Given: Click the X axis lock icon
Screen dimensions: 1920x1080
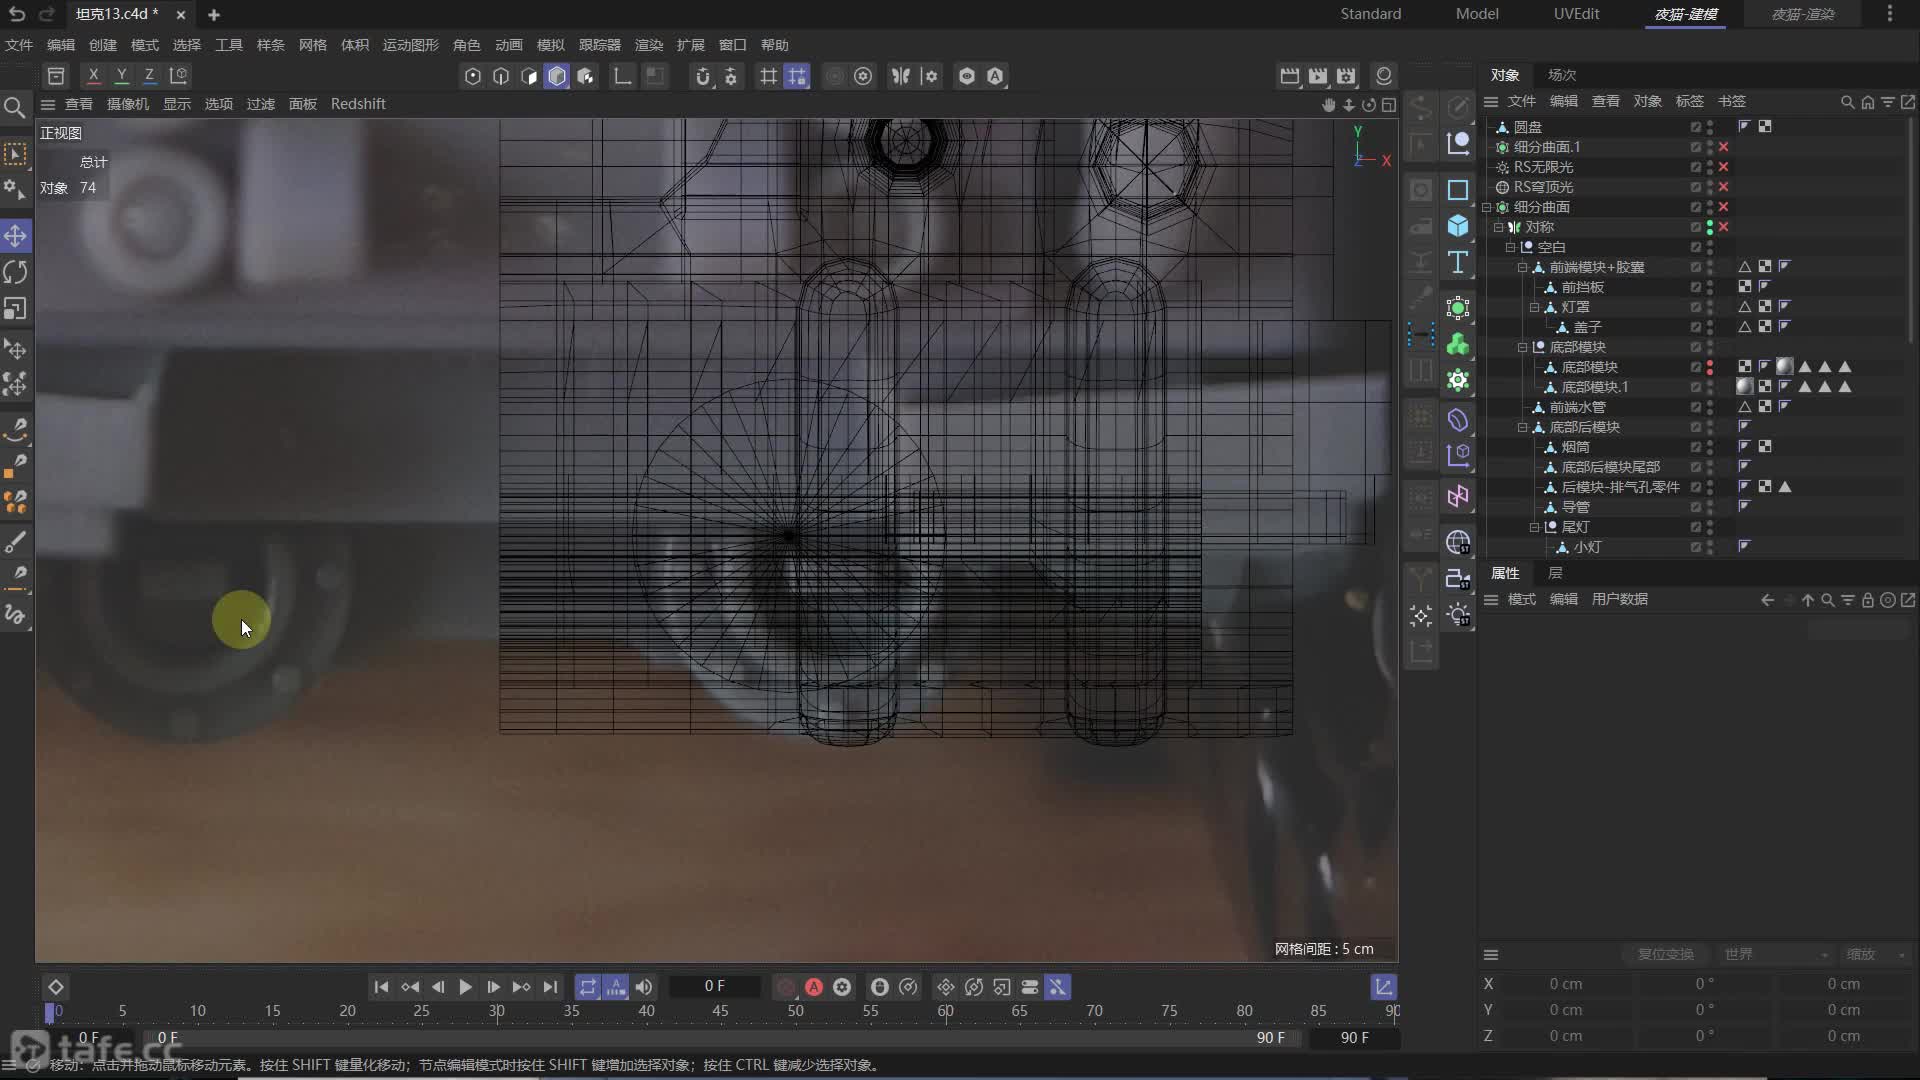Looking at the screenshot, I should [93, 75].
